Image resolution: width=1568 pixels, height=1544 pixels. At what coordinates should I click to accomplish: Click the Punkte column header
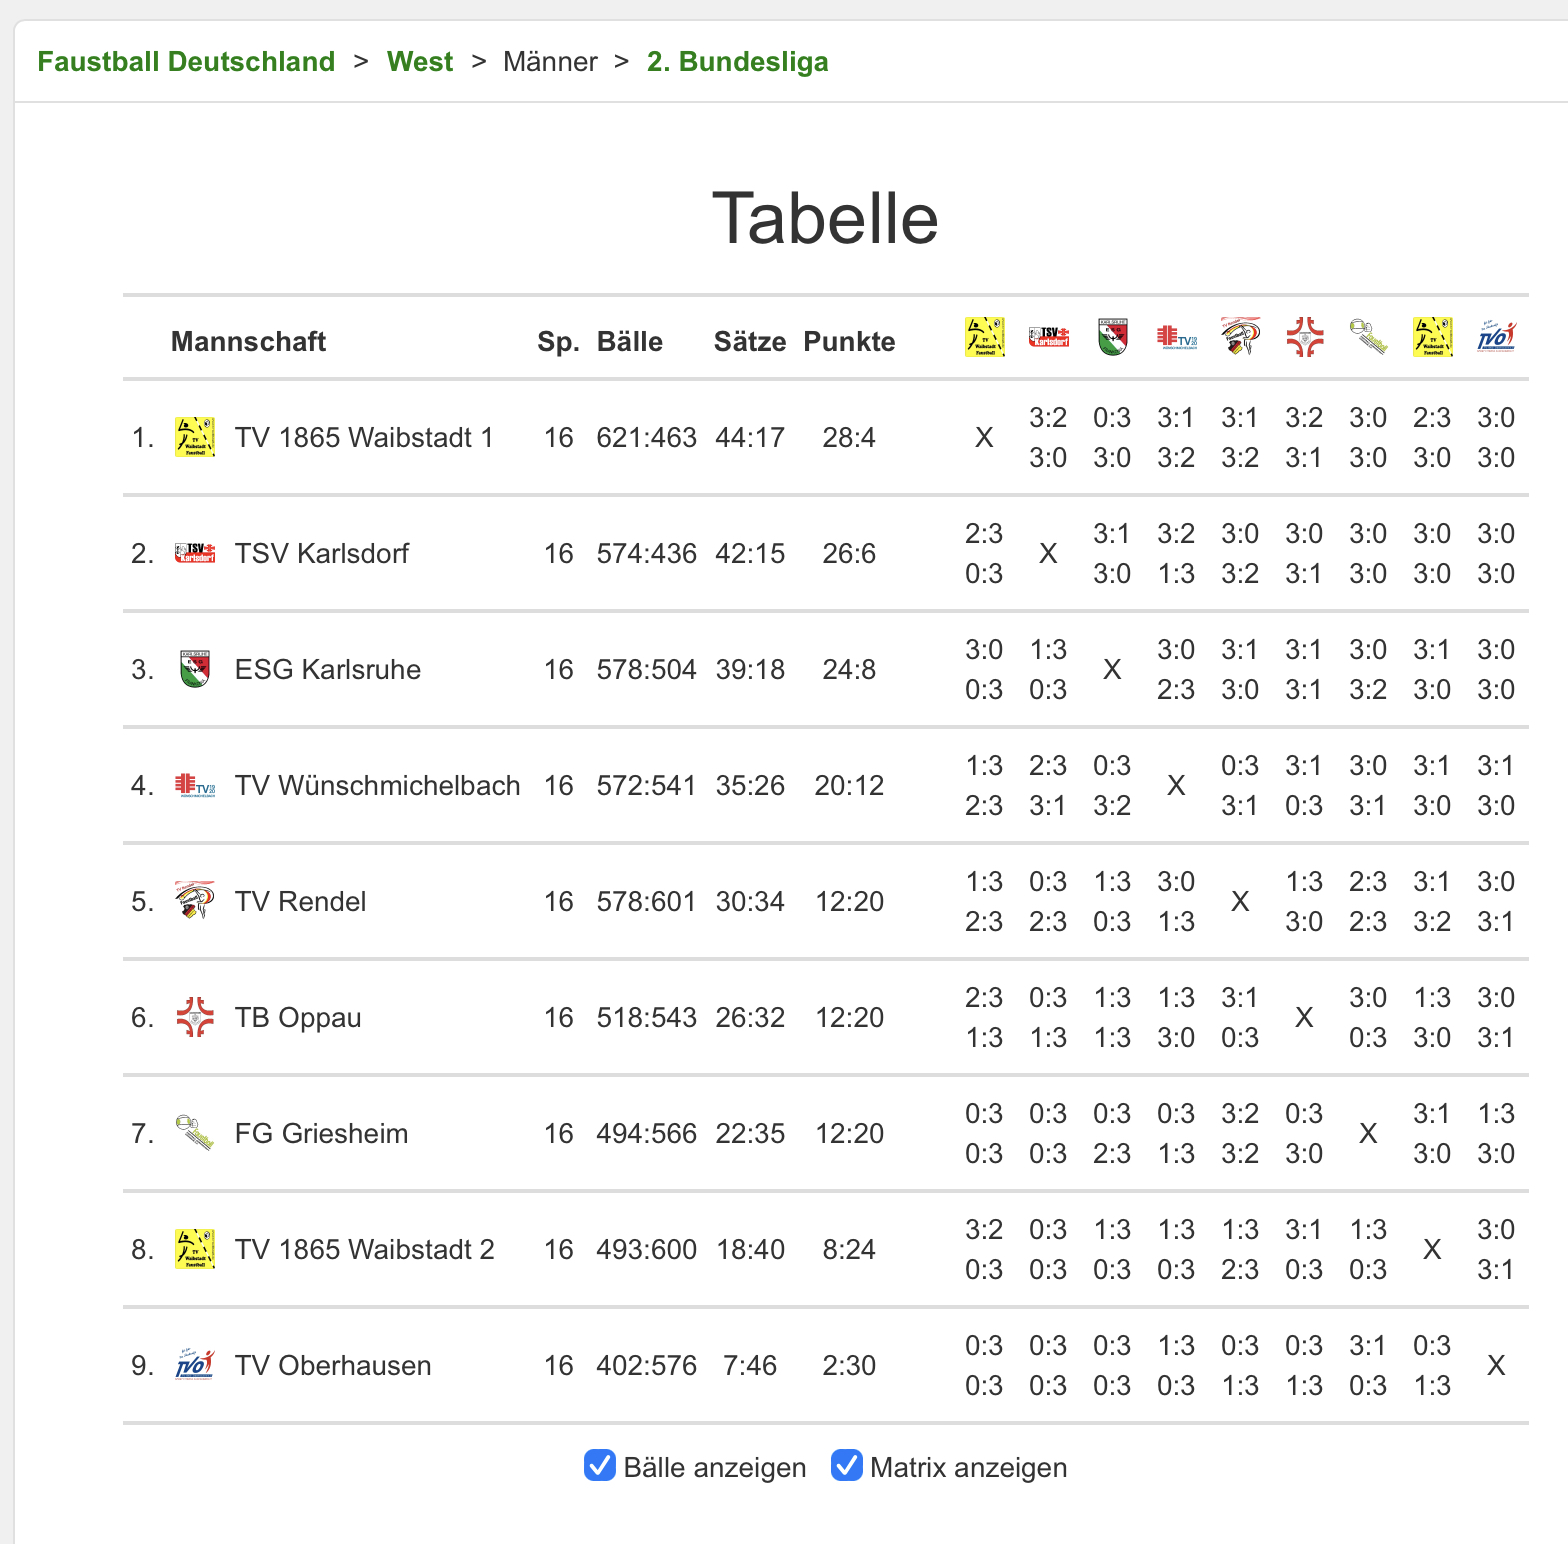click(x=849, y=342)
